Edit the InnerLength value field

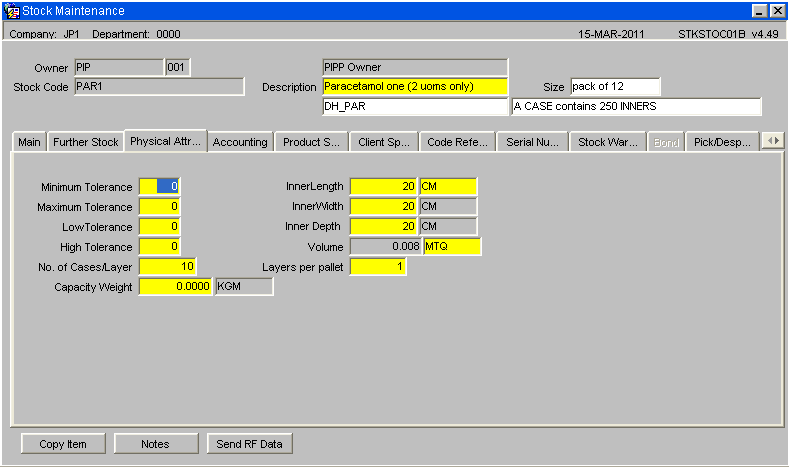(x=383, y=186)
